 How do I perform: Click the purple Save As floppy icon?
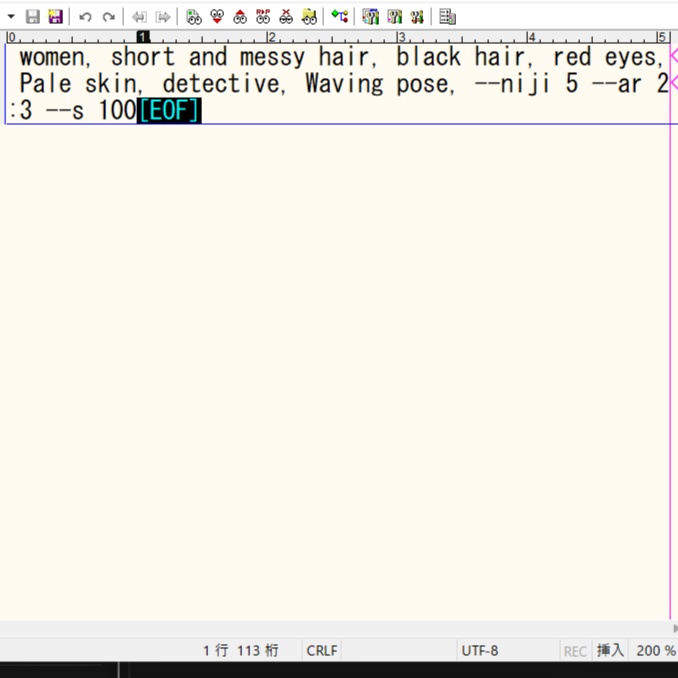(55, 17)
